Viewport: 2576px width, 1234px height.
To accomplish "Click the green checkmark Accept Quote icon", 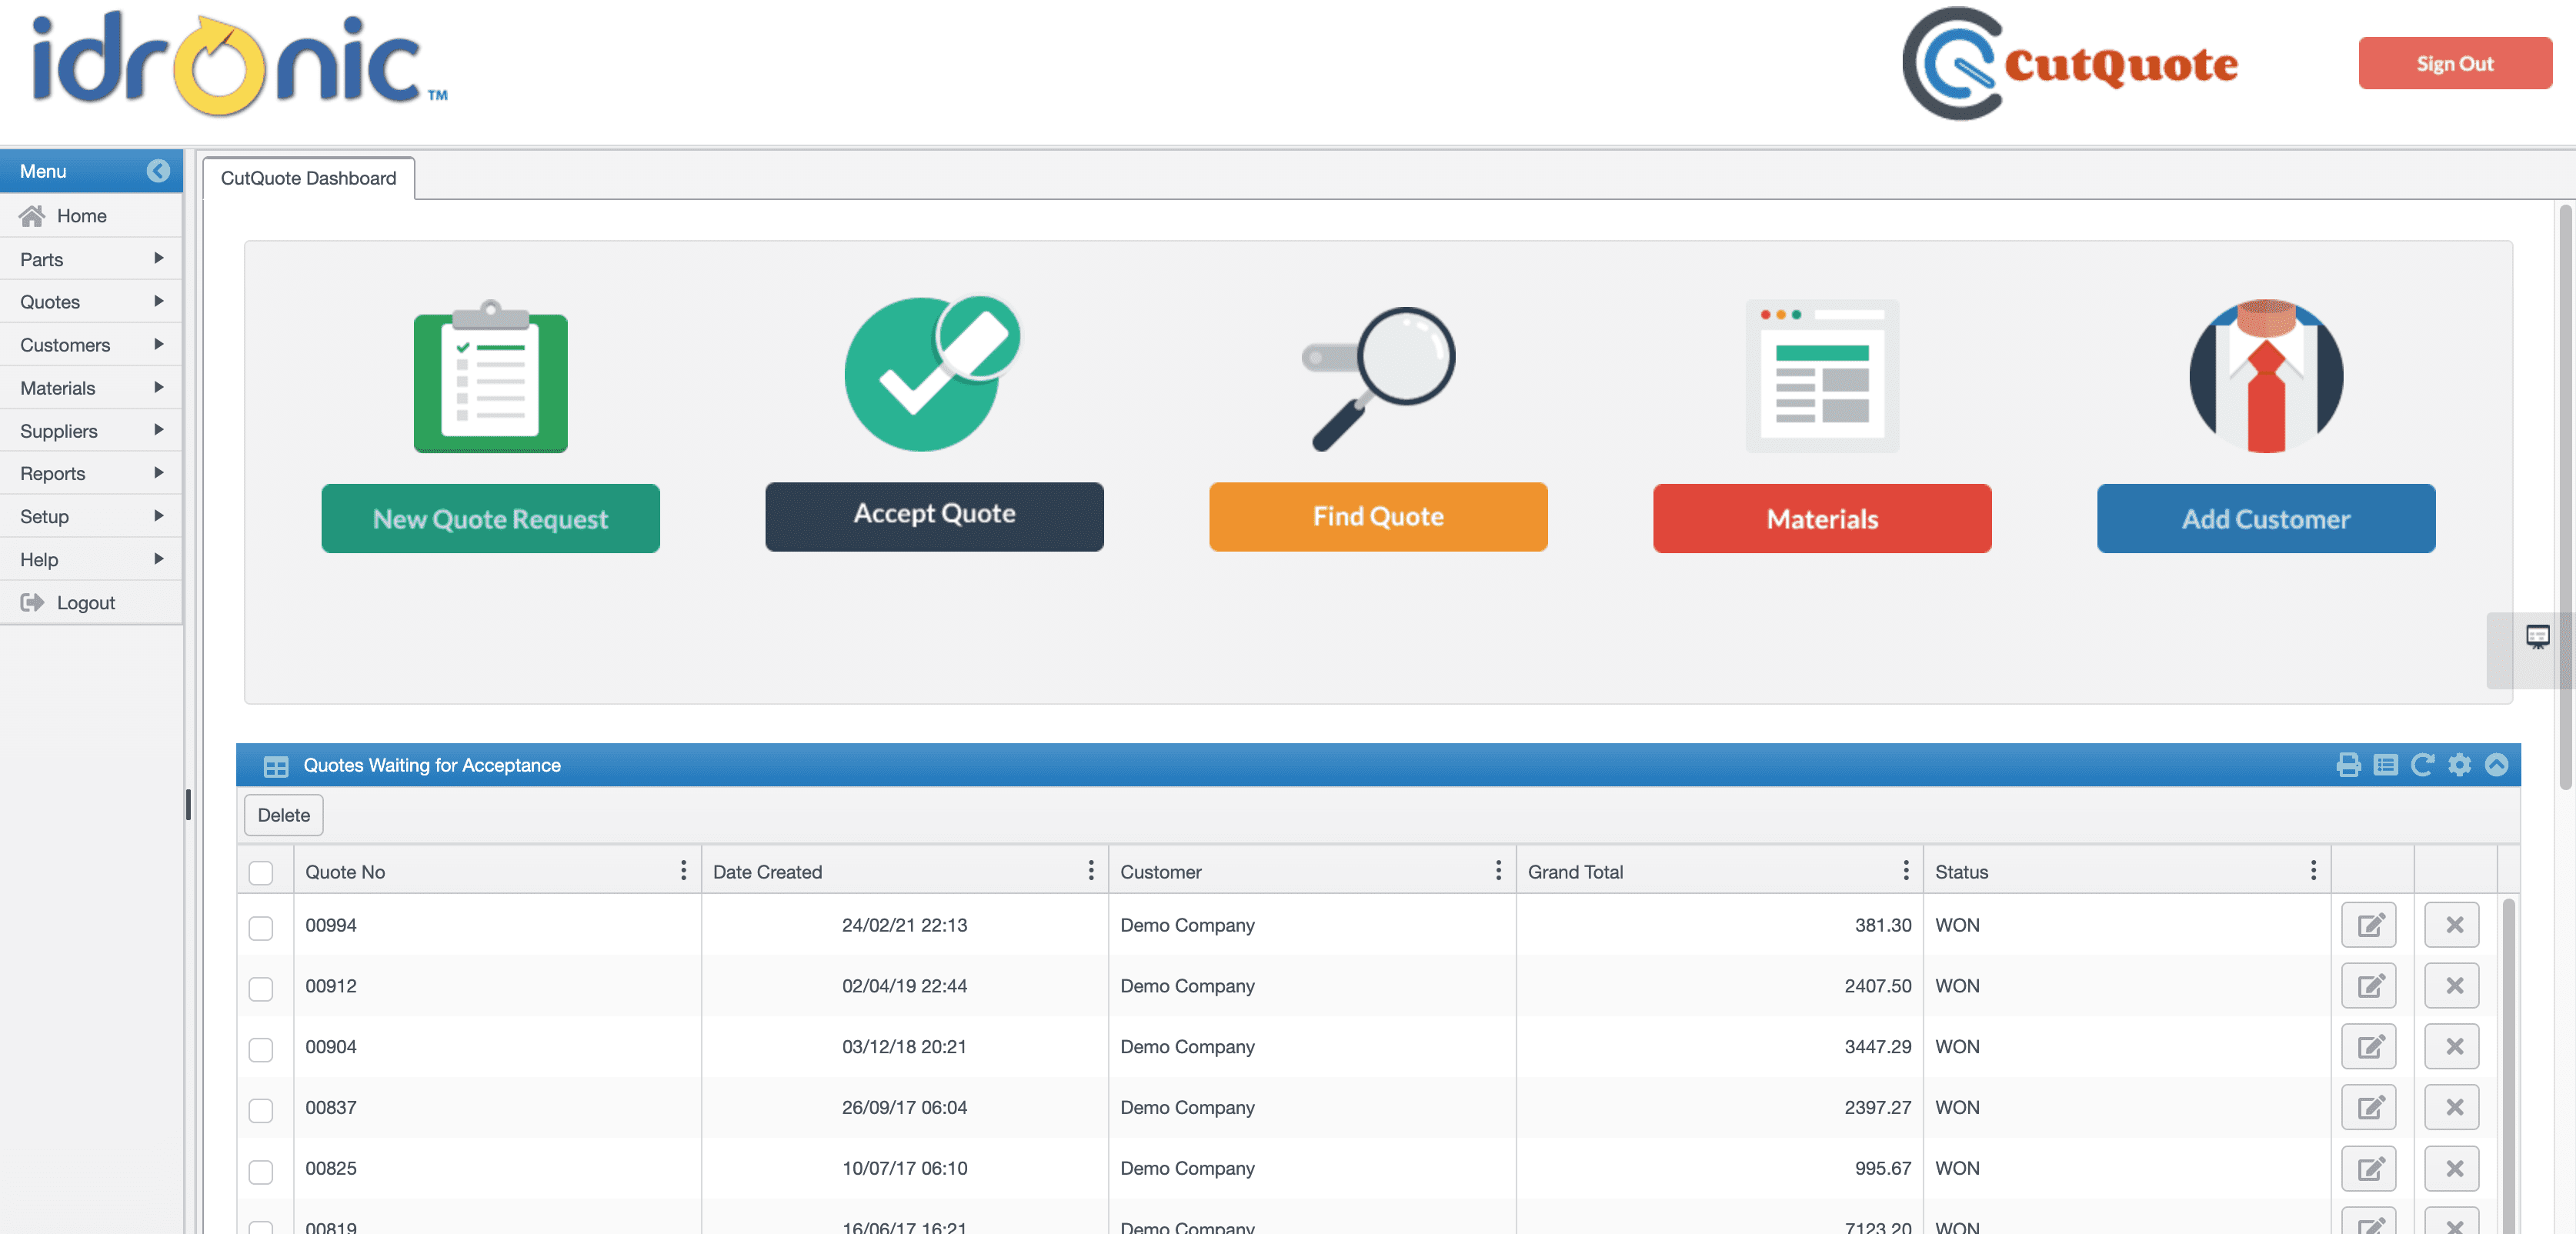I will (933, 372).
